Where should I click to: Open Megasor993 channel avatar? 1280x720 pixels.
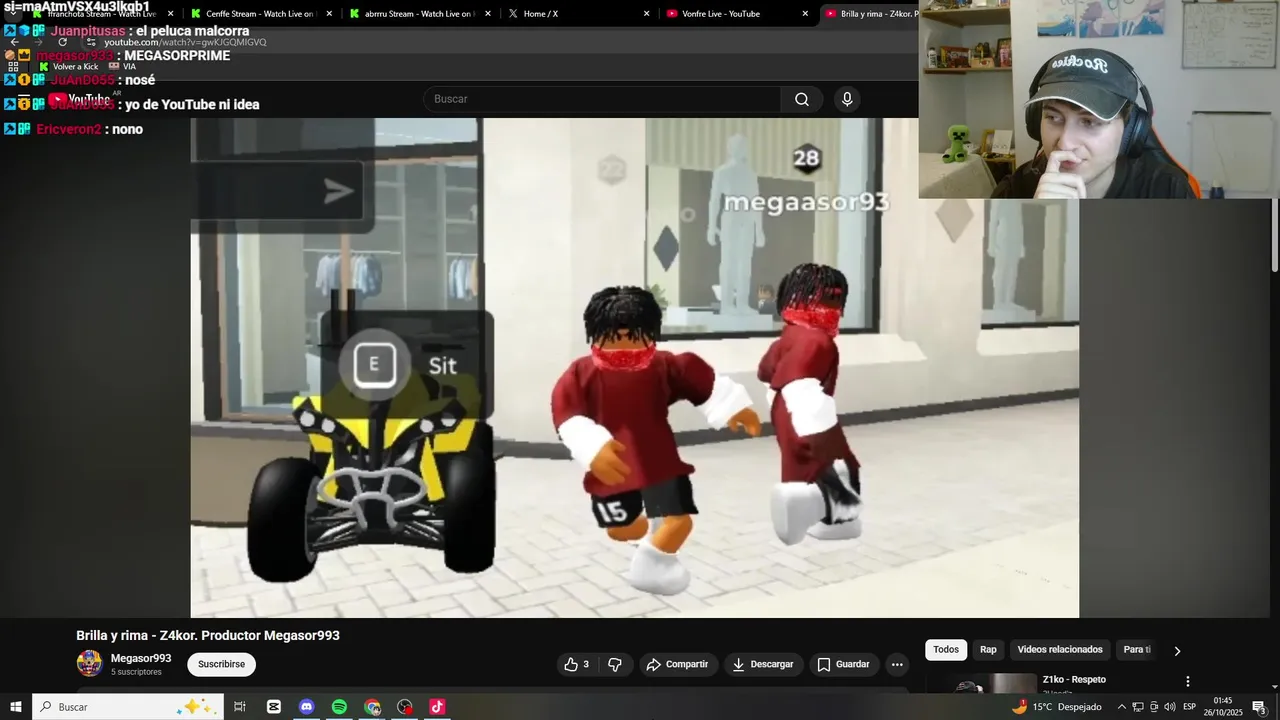89,663
